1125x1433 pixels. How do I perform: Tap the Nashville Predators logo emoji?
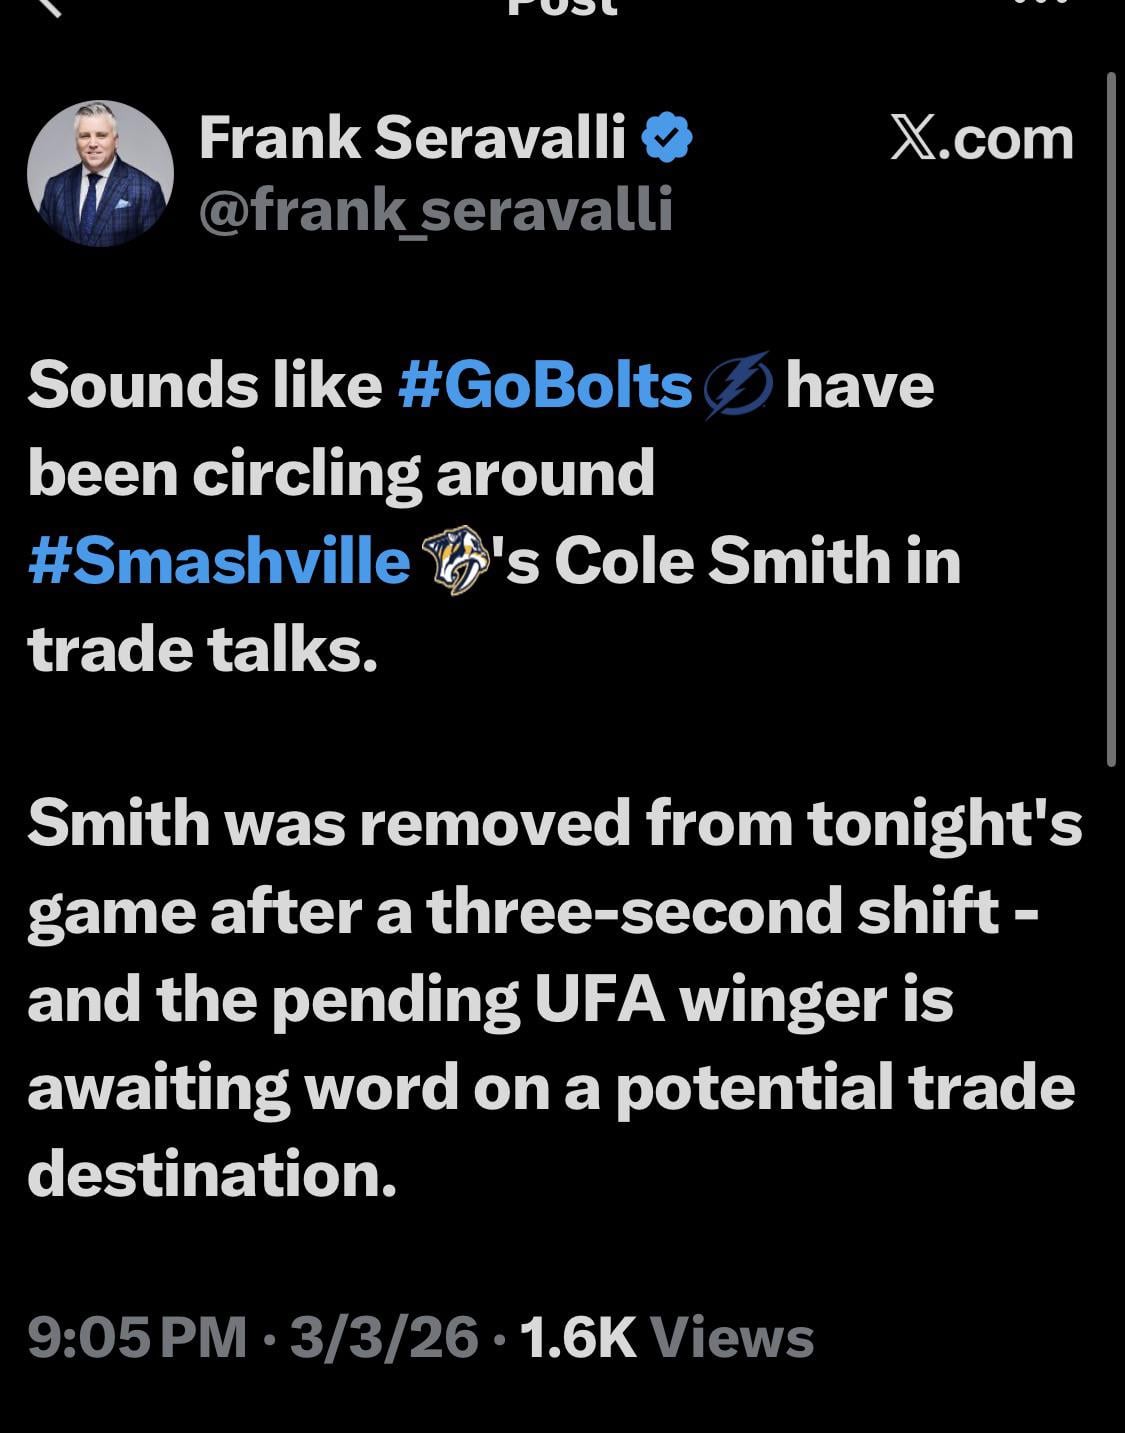tap(454, 561)
